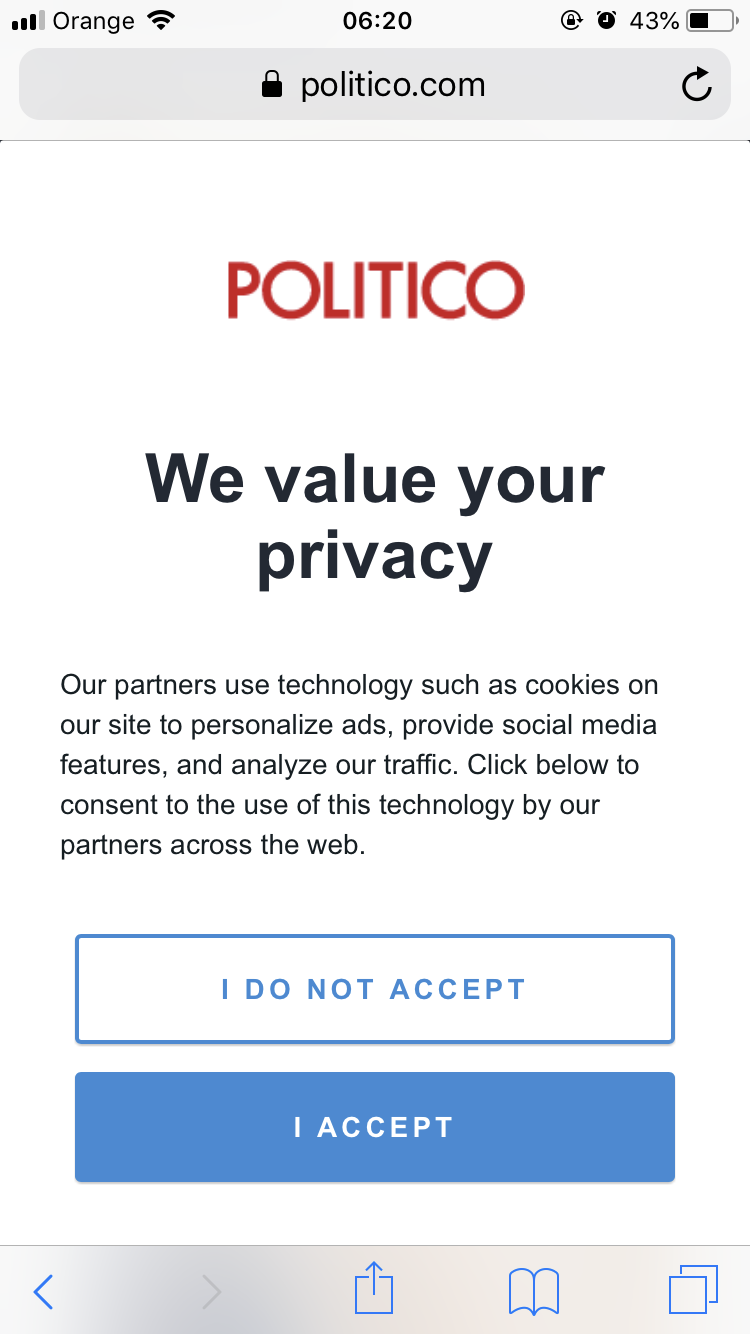Go back using the Safari back arrow
Viewport: 750px width, 1334px height.
pos(43,1292)
